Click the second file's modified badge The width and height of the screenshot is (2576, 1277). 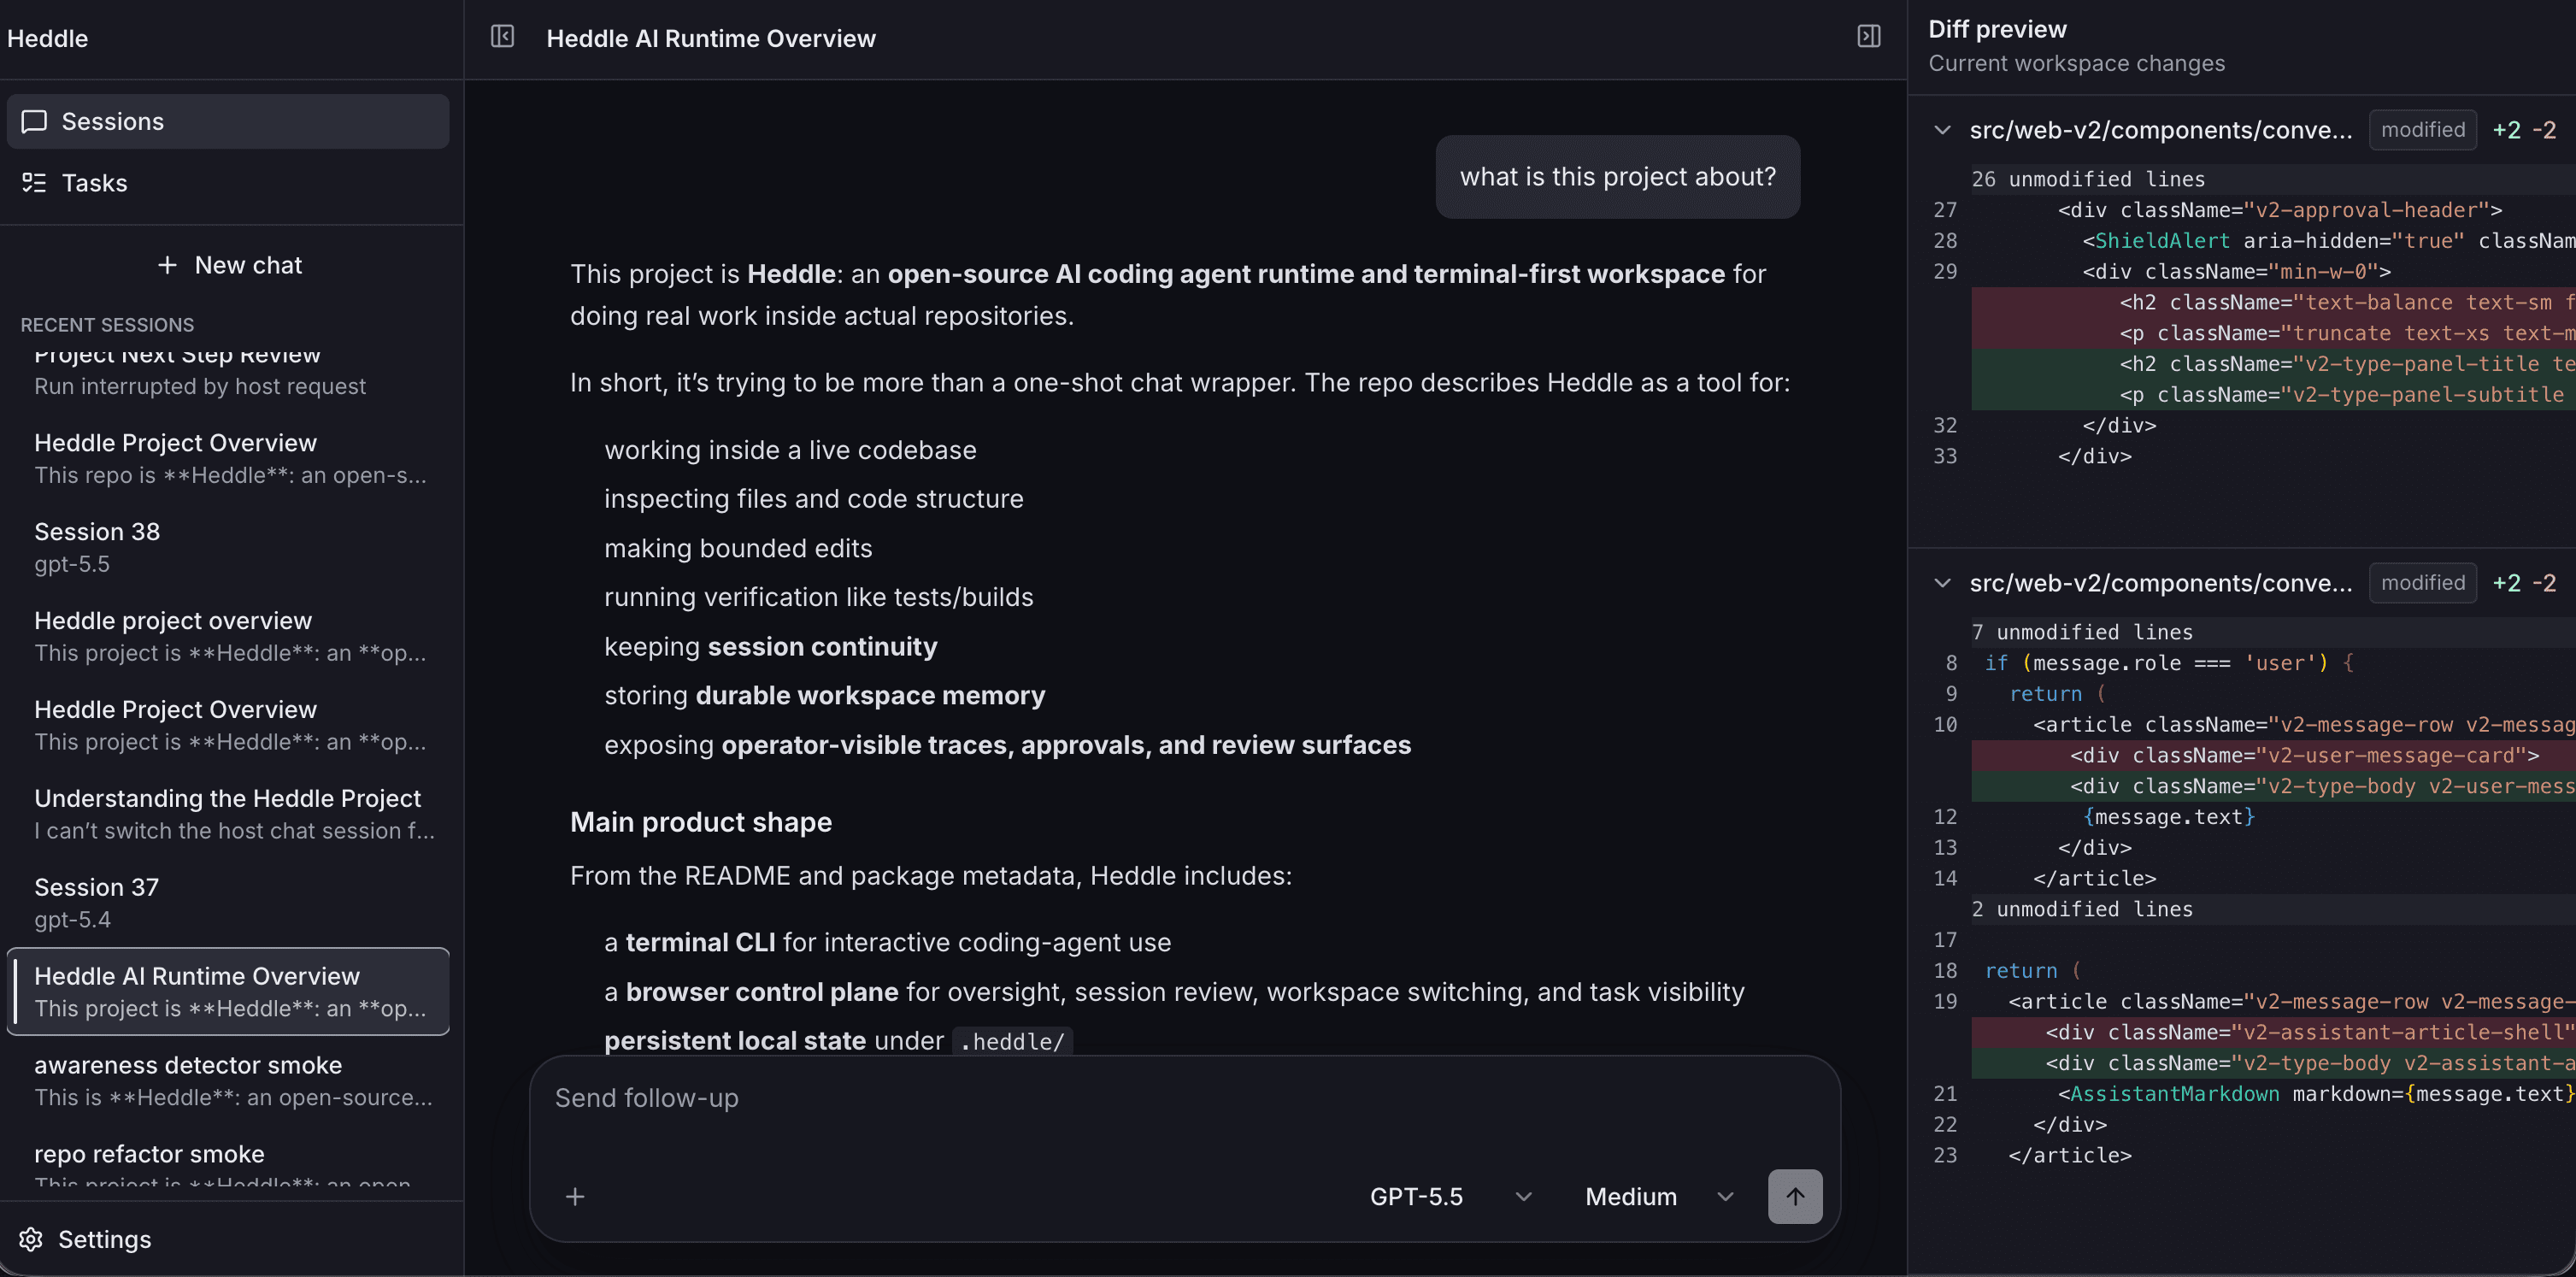coord(2422,583)
